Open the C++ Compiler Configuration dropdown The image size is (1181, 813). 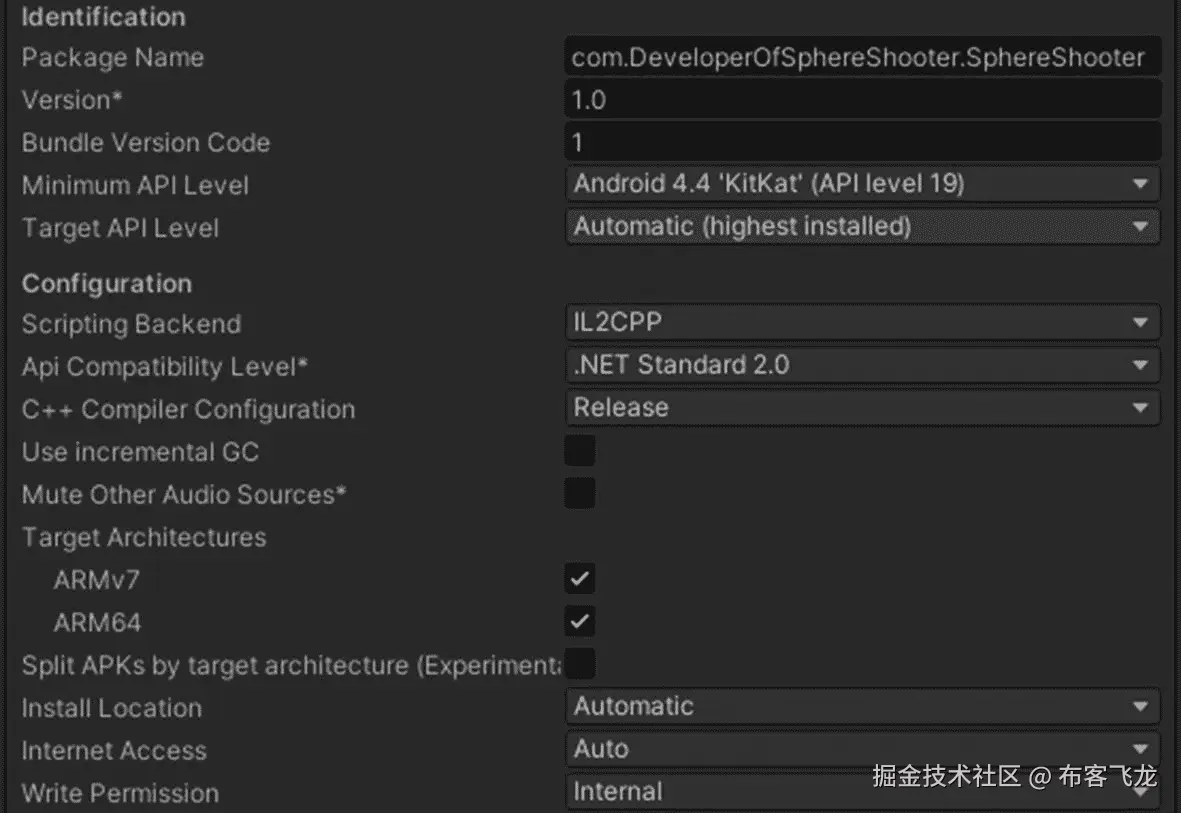pos(862,408)
